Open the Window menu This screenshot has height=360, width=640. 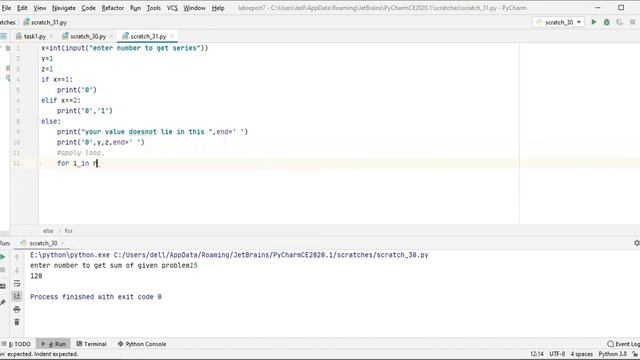click(194, 8)
